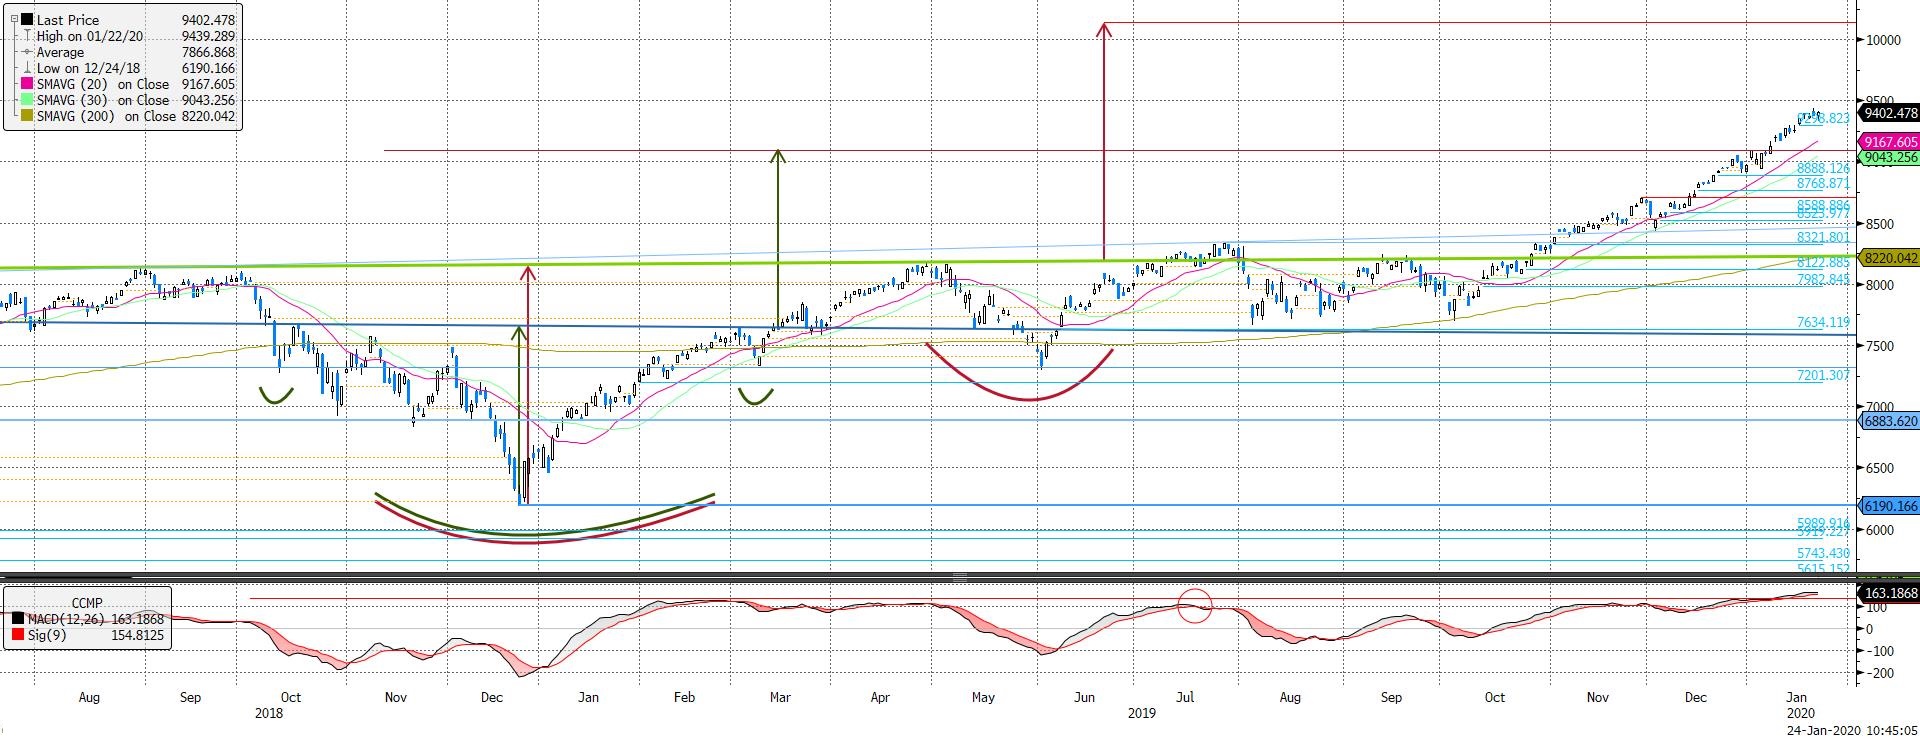The image size is (1920, 739).
Task: Click the panel divider handle above MACD
Action: coord(960,577)
